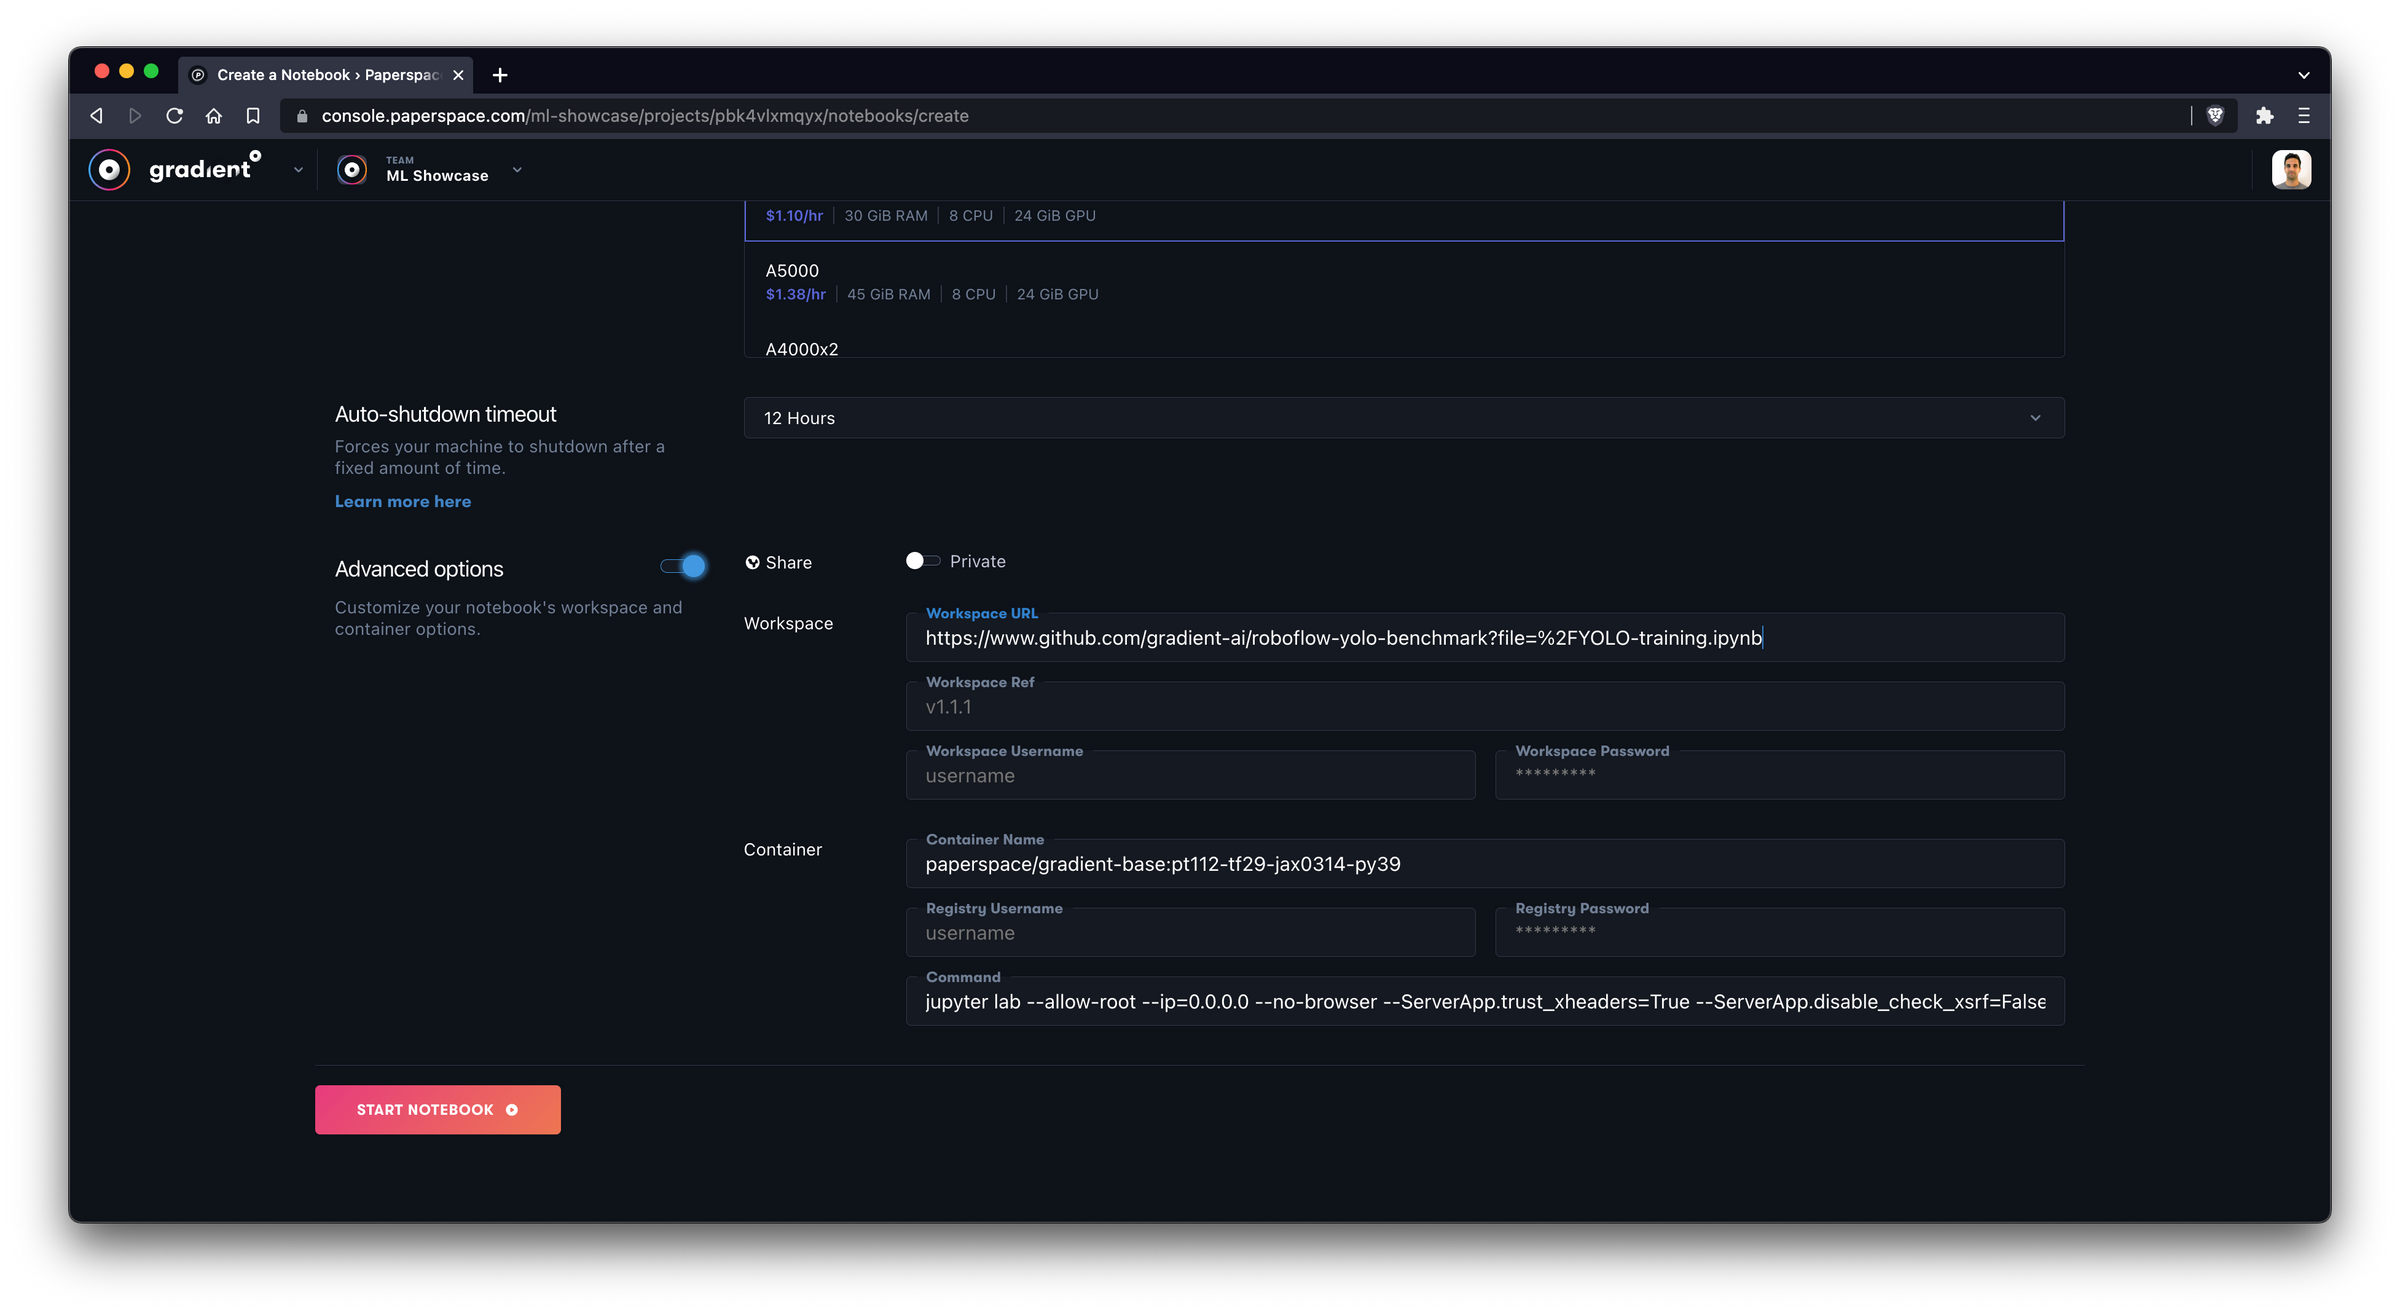
Task: Click the browser back arrow
Action: (96, 116)
